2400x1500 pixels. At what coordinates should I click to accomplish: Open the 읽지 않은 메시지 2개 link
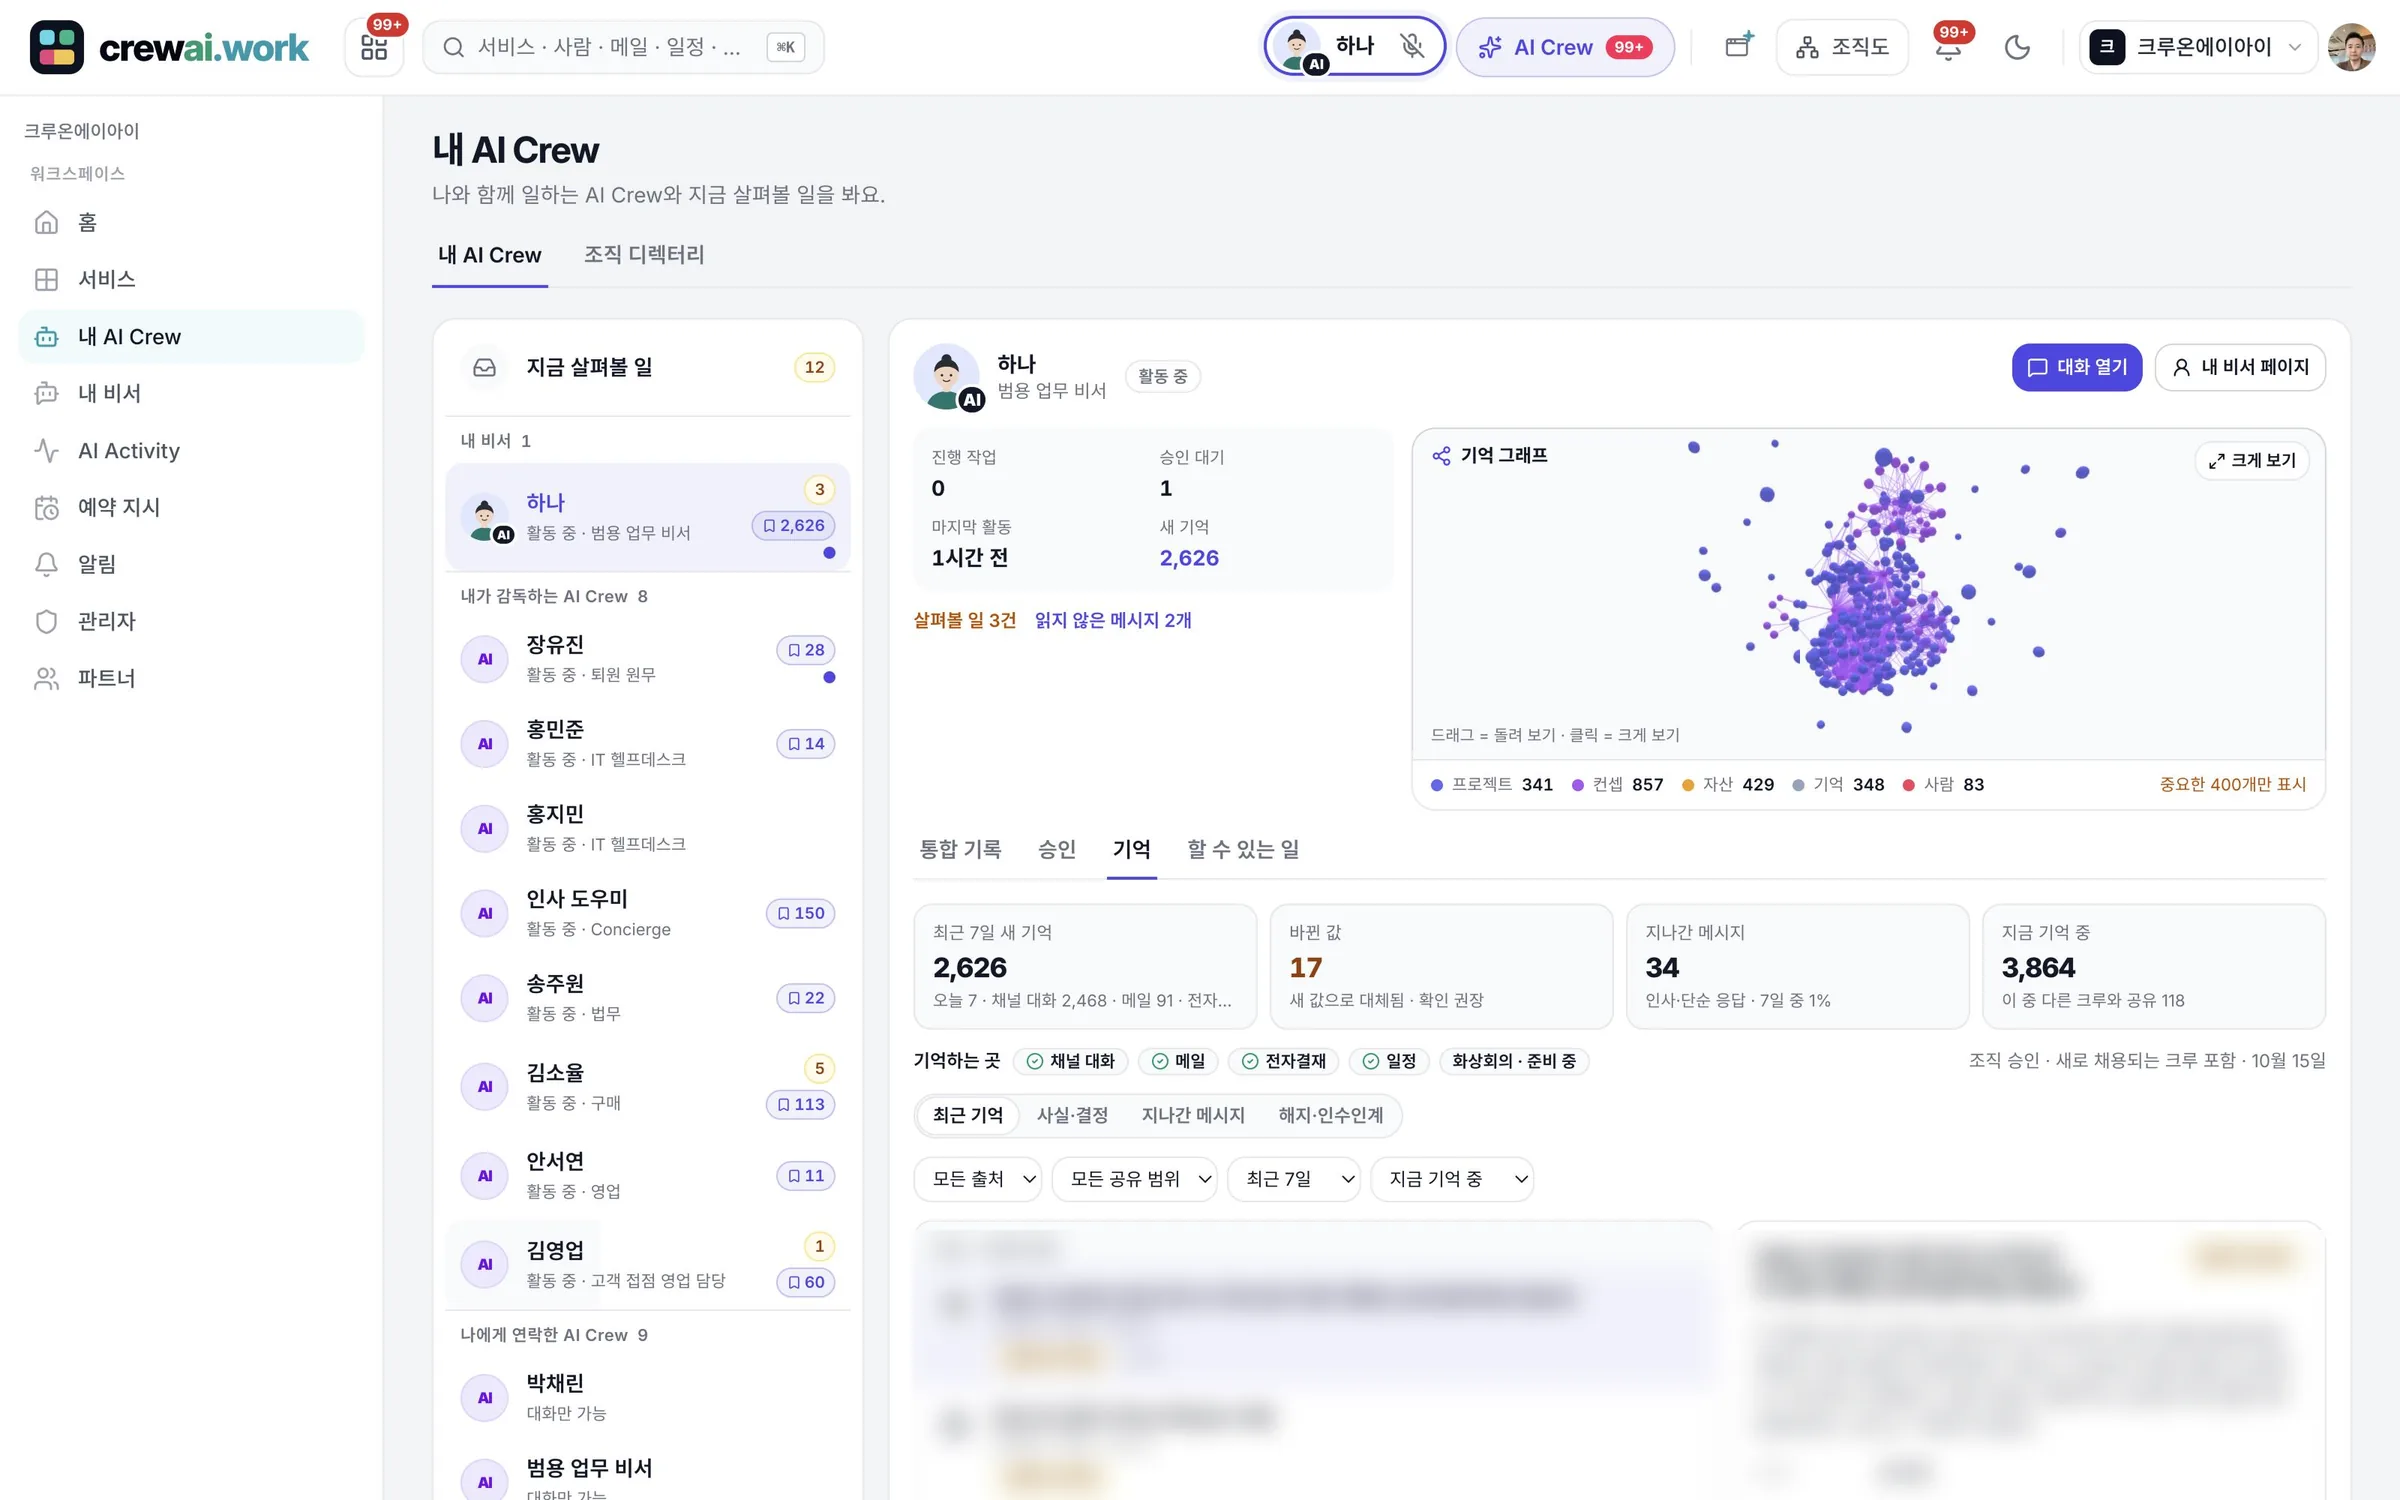coord(1113,620)
